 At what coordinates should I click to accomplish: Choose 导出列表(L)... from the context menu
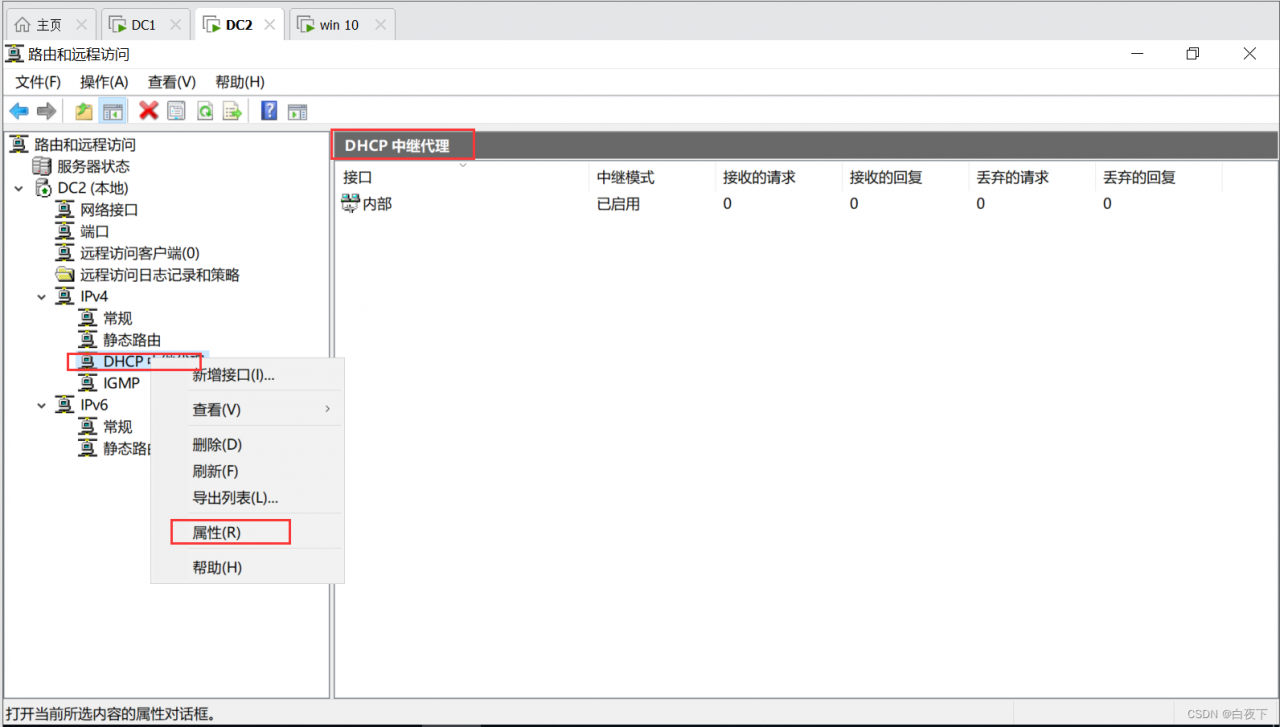tap(247, 498)
